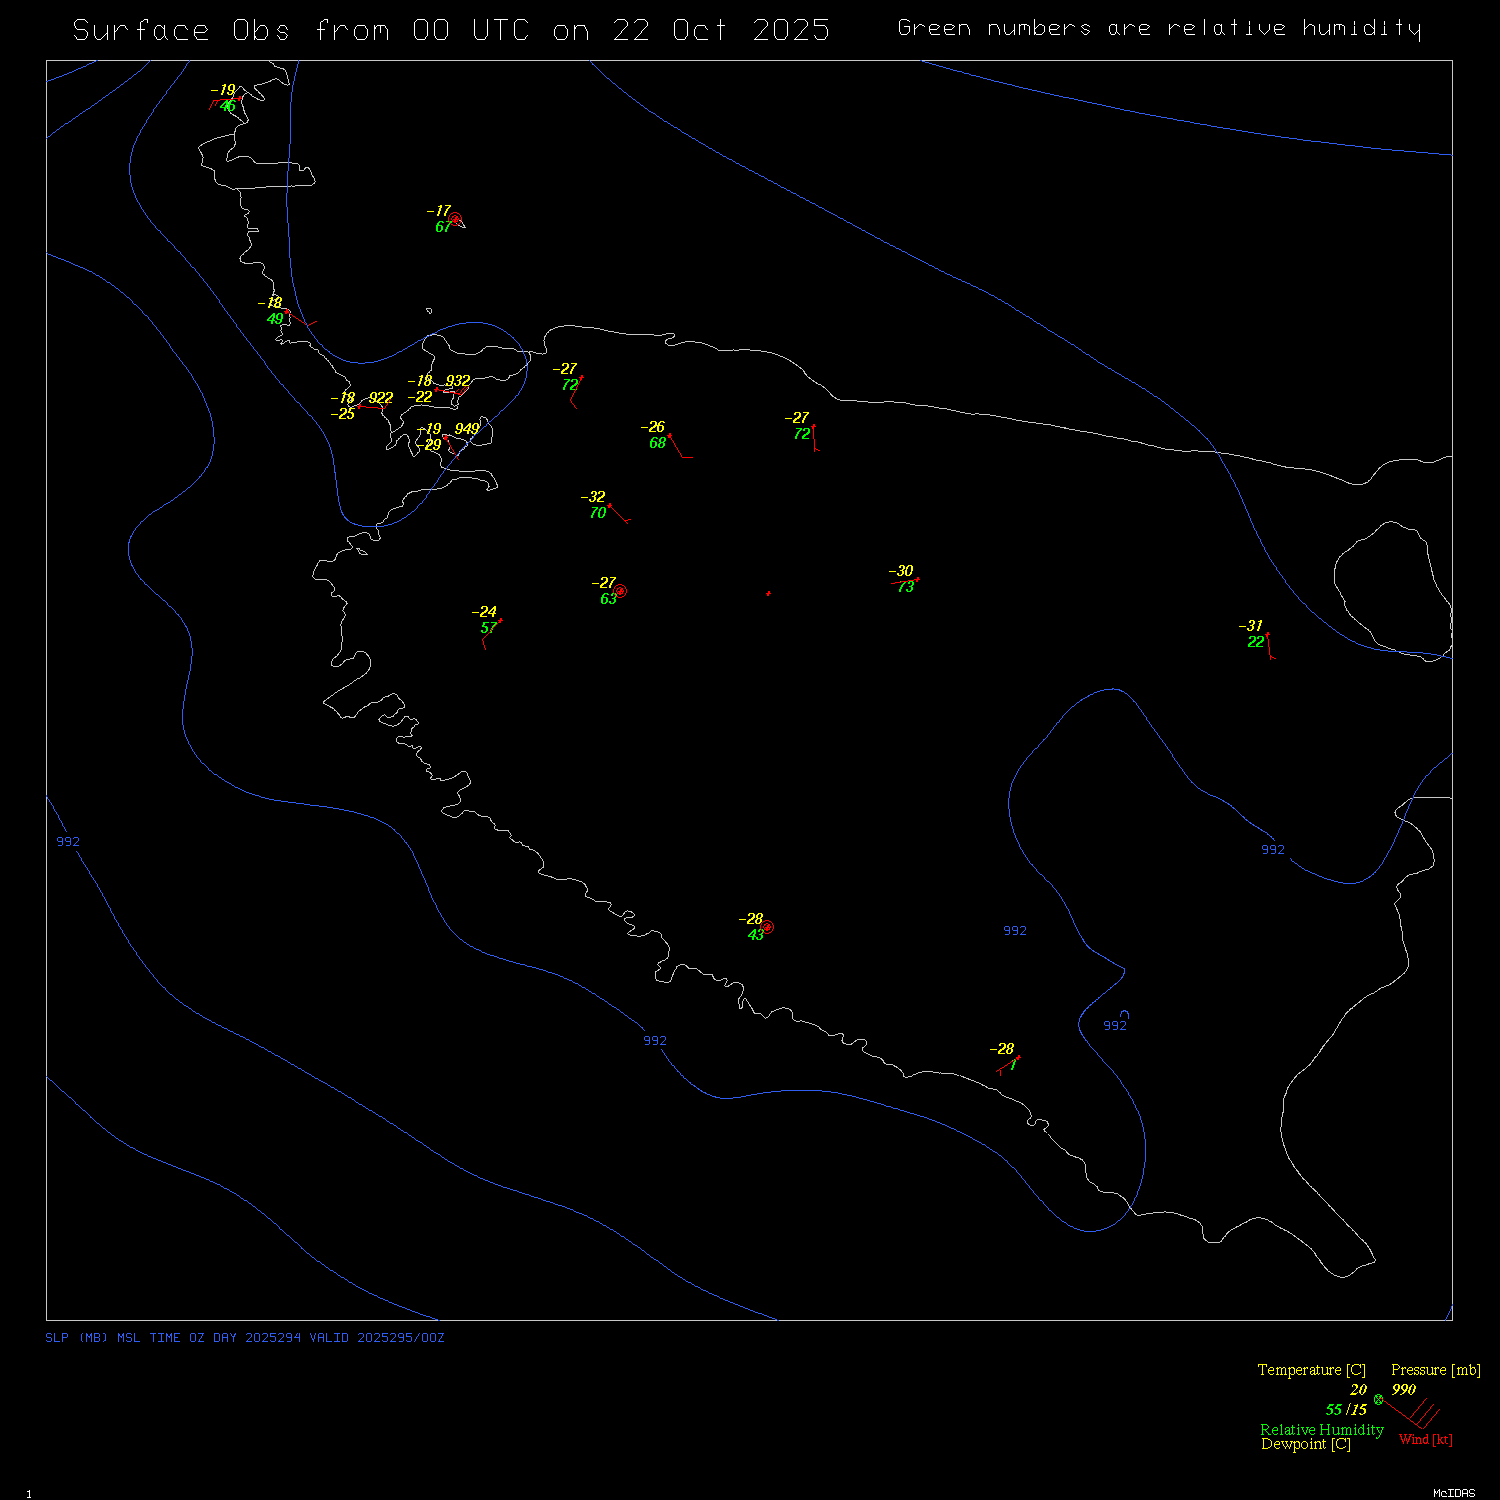
Task: Click the Pressure [mb] legend label
Action: (1435, 1370)
